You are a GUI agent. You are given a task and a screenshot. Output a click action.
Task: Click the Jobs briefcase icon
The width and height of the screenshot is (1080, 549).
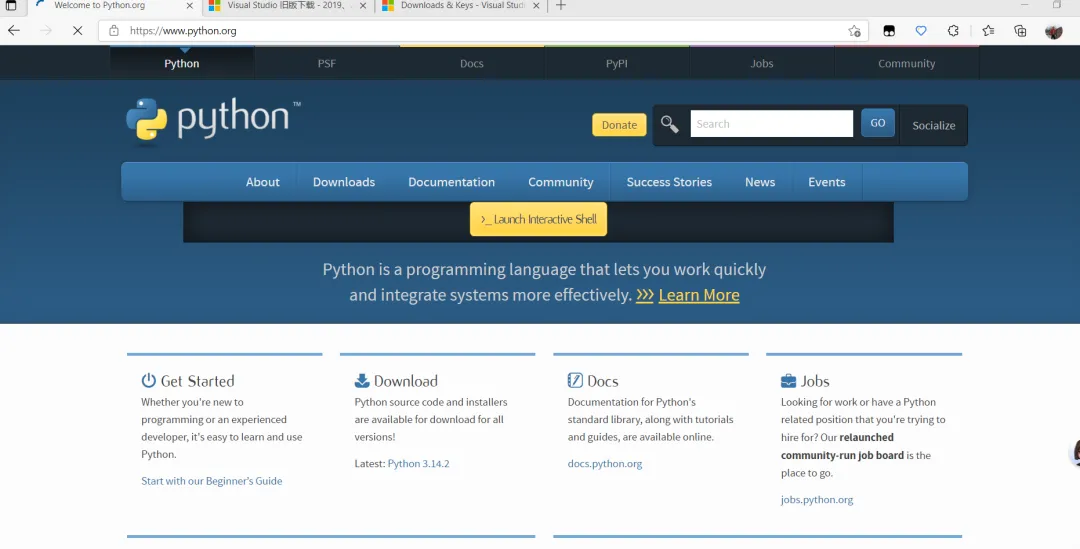[x=789, y=381]
